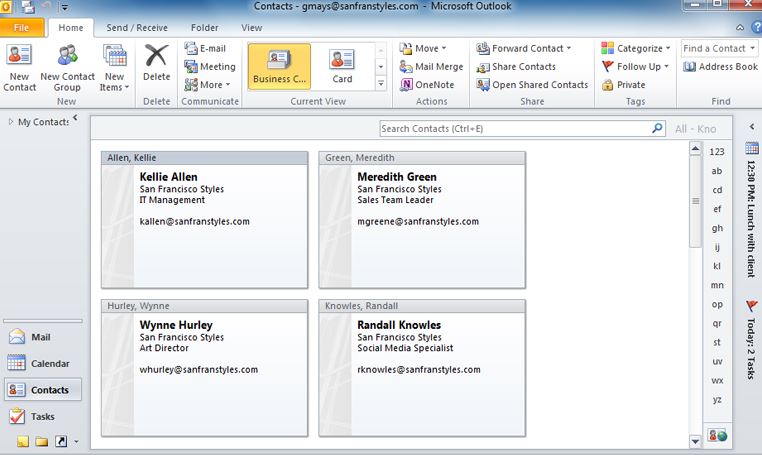Start a Mail Merge
This screenshot has height=455, width=762.
coord(432,67)
